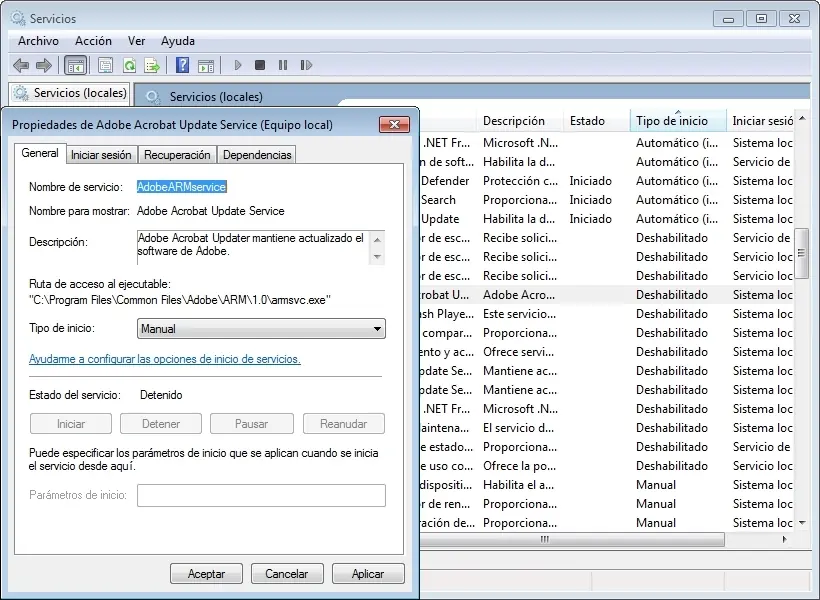Switch to the Recuperación tab
The image size is (820, 600).
tap(177, 155)
